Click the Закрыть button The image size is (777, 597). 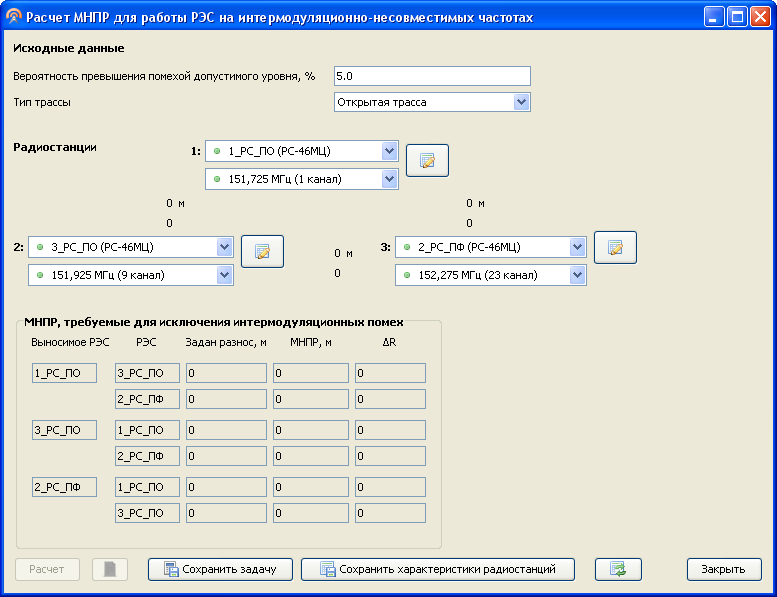724,569
